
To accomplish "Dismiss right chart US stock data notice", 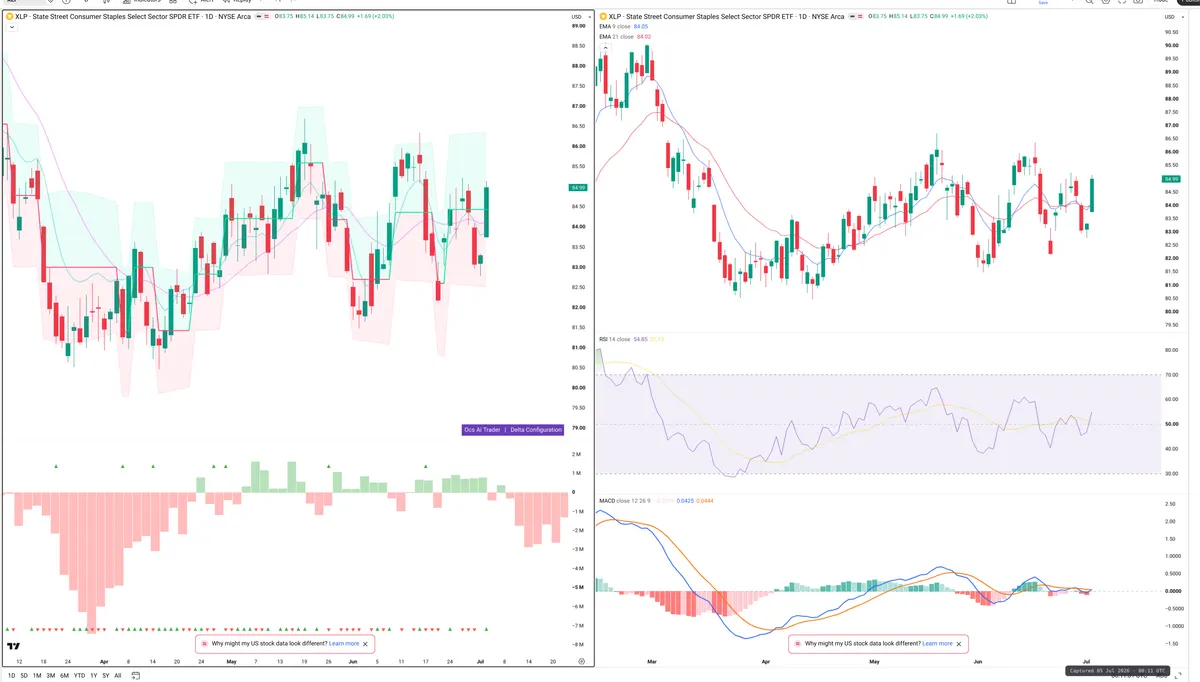I will click(958, 644).
